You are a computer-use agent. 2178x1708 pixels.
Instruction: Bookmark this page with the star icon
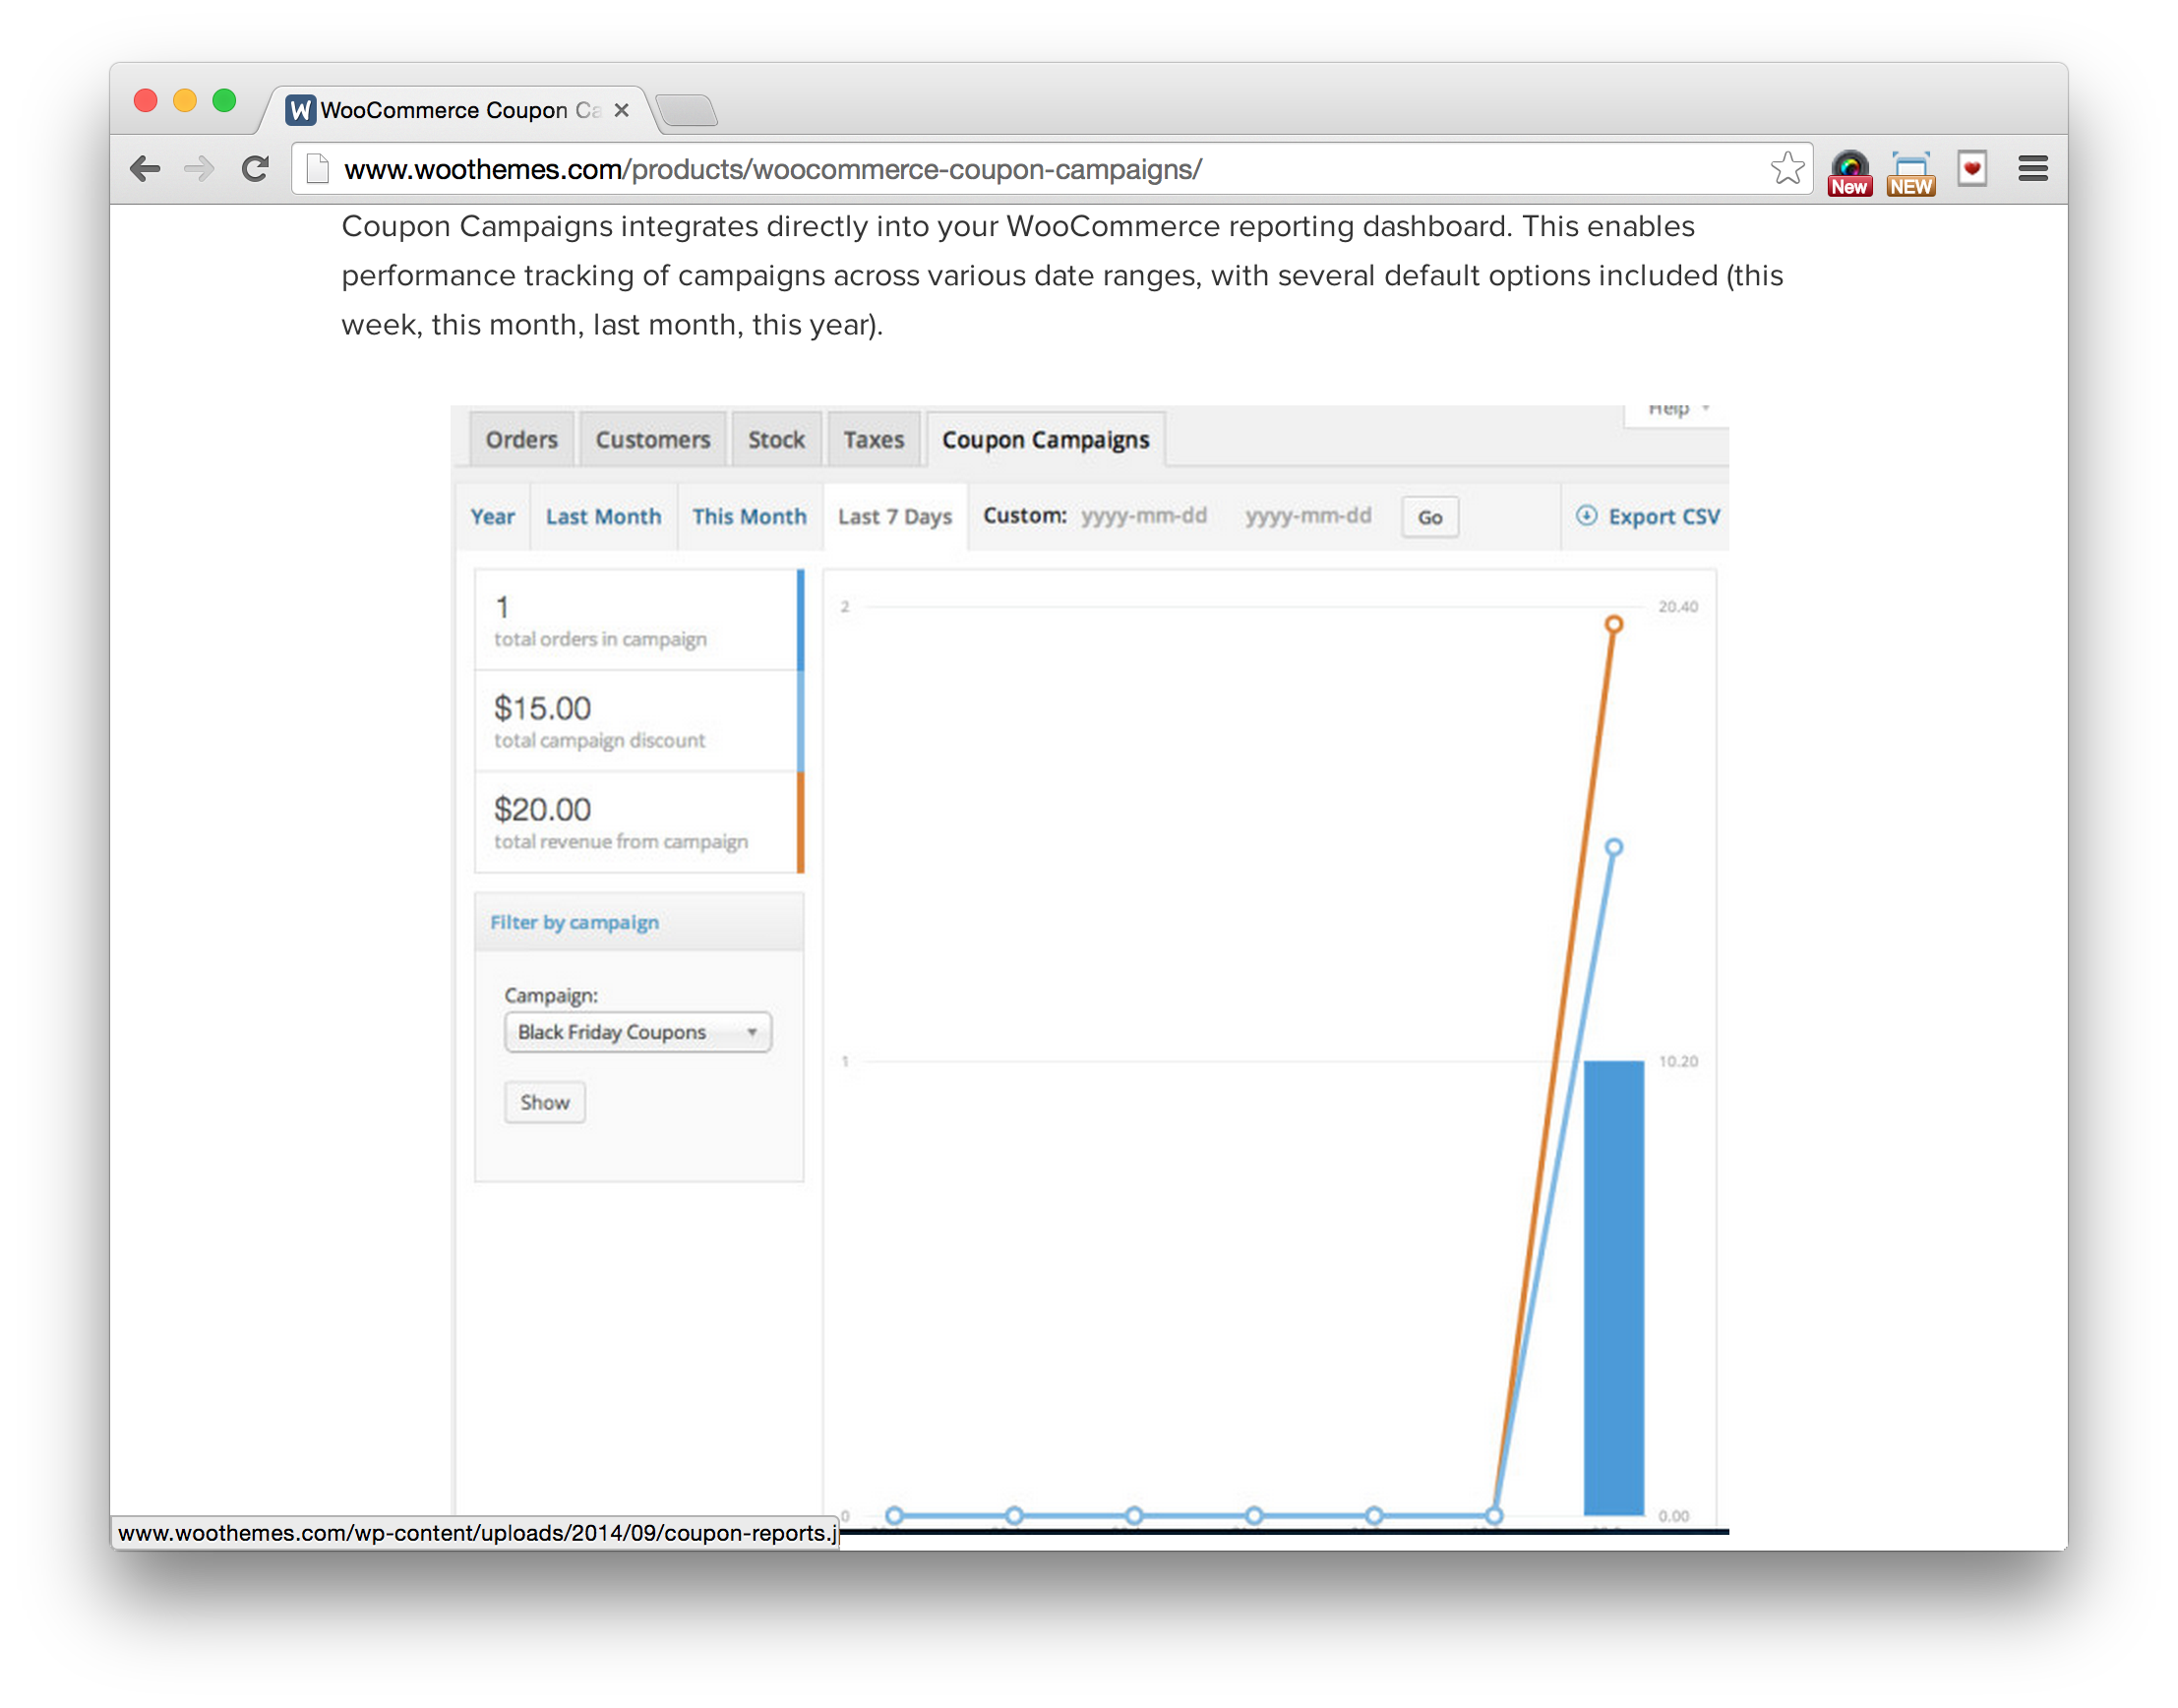point(1786,168)
